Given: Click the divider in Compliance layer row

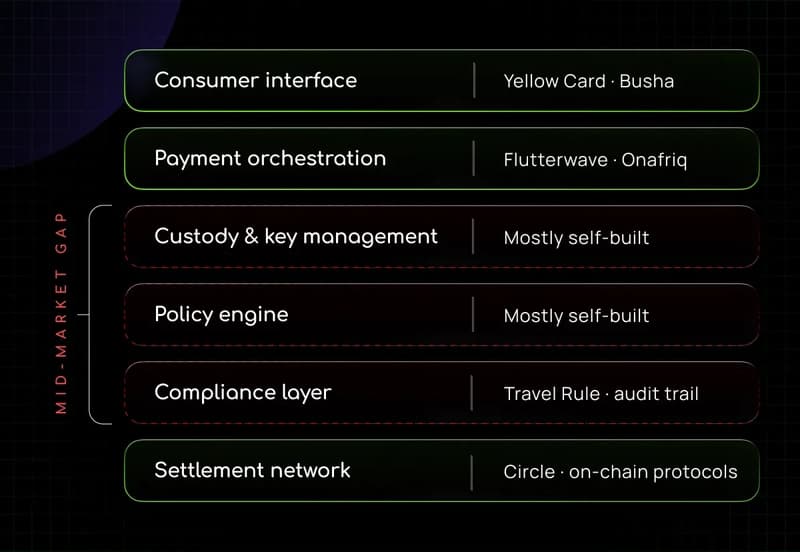Looking at the screenshot, I should point(471,393).
